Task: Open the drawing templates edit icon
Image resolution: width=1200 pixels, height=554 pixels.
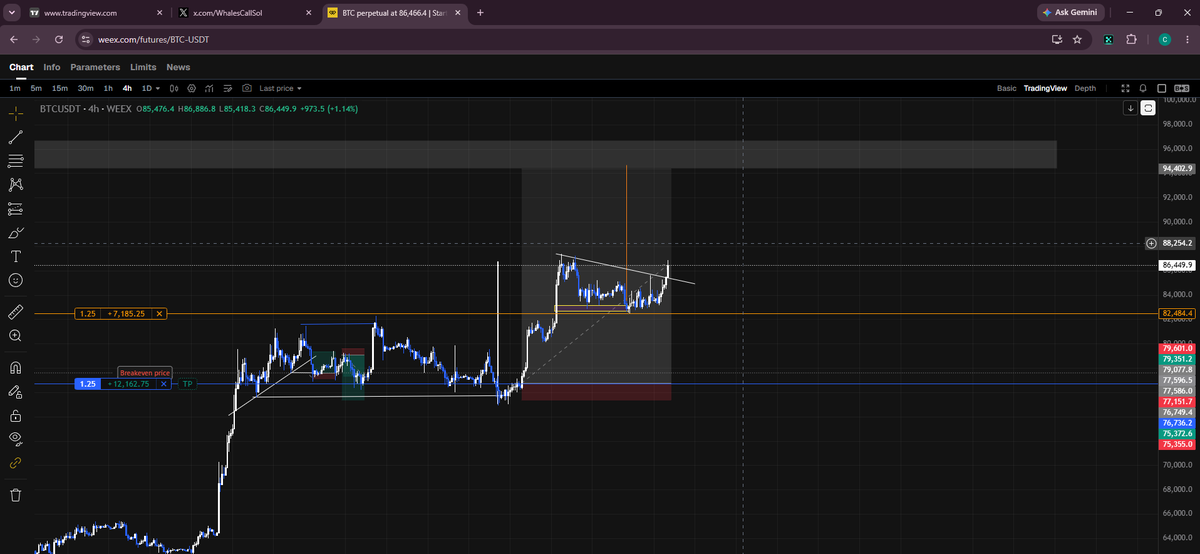Action: pos(228,88)
